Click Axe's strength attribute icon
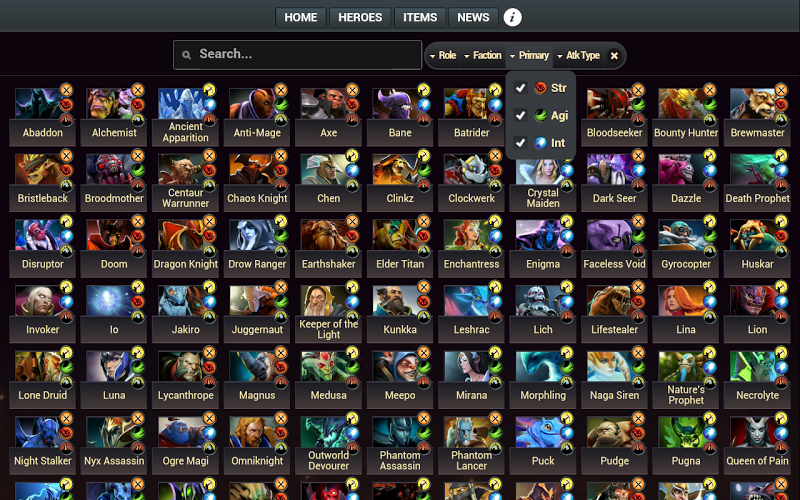The width and height of the screenshot is (800, 500). [352, 105]
